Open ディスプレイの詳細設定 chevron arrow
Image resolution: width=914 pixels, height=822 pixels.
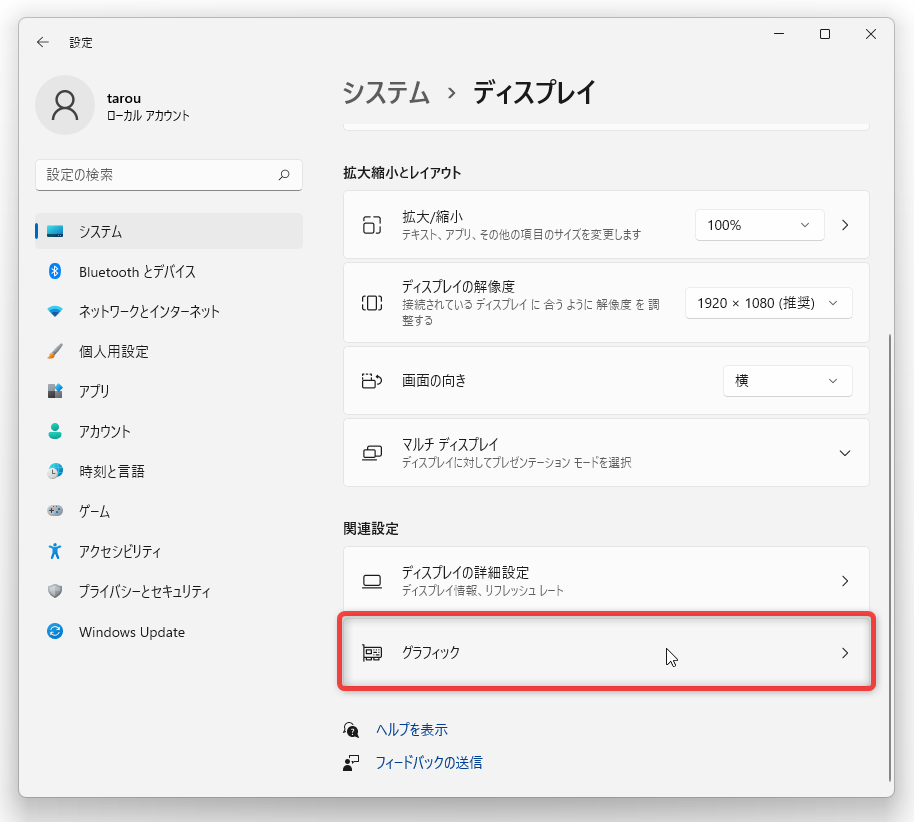(x=845, y=581)
